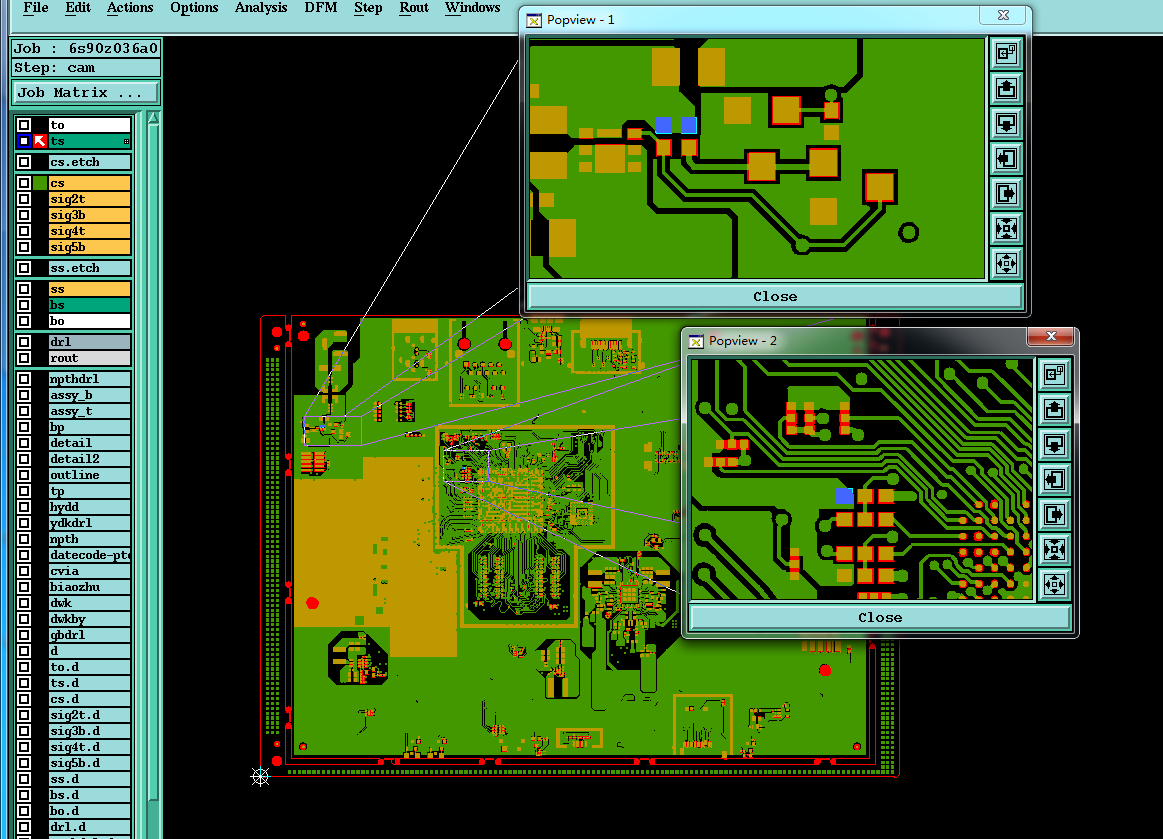Pan up using arrow icon in Popview - 1
1163x839 pixels.
(x=1006, y=88)
